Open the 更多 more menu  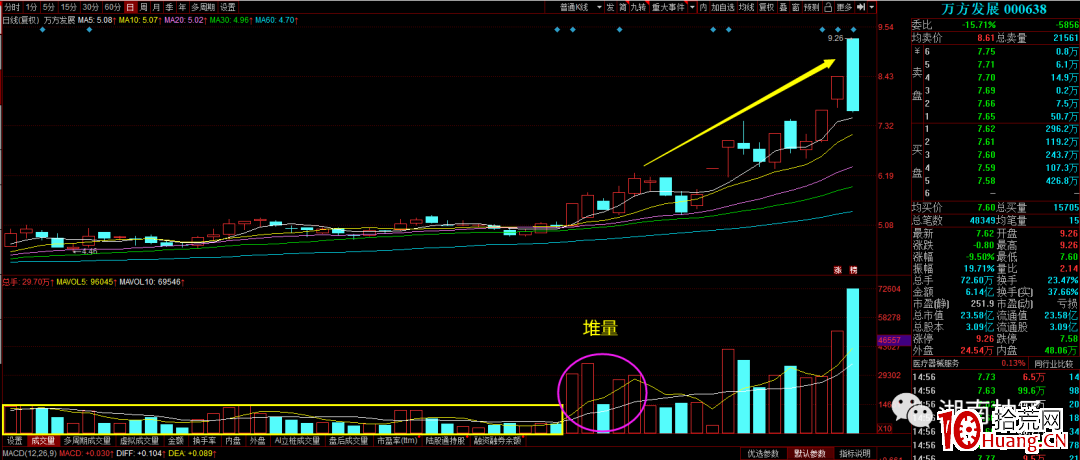pyautogui.click(x=844, y=8)
